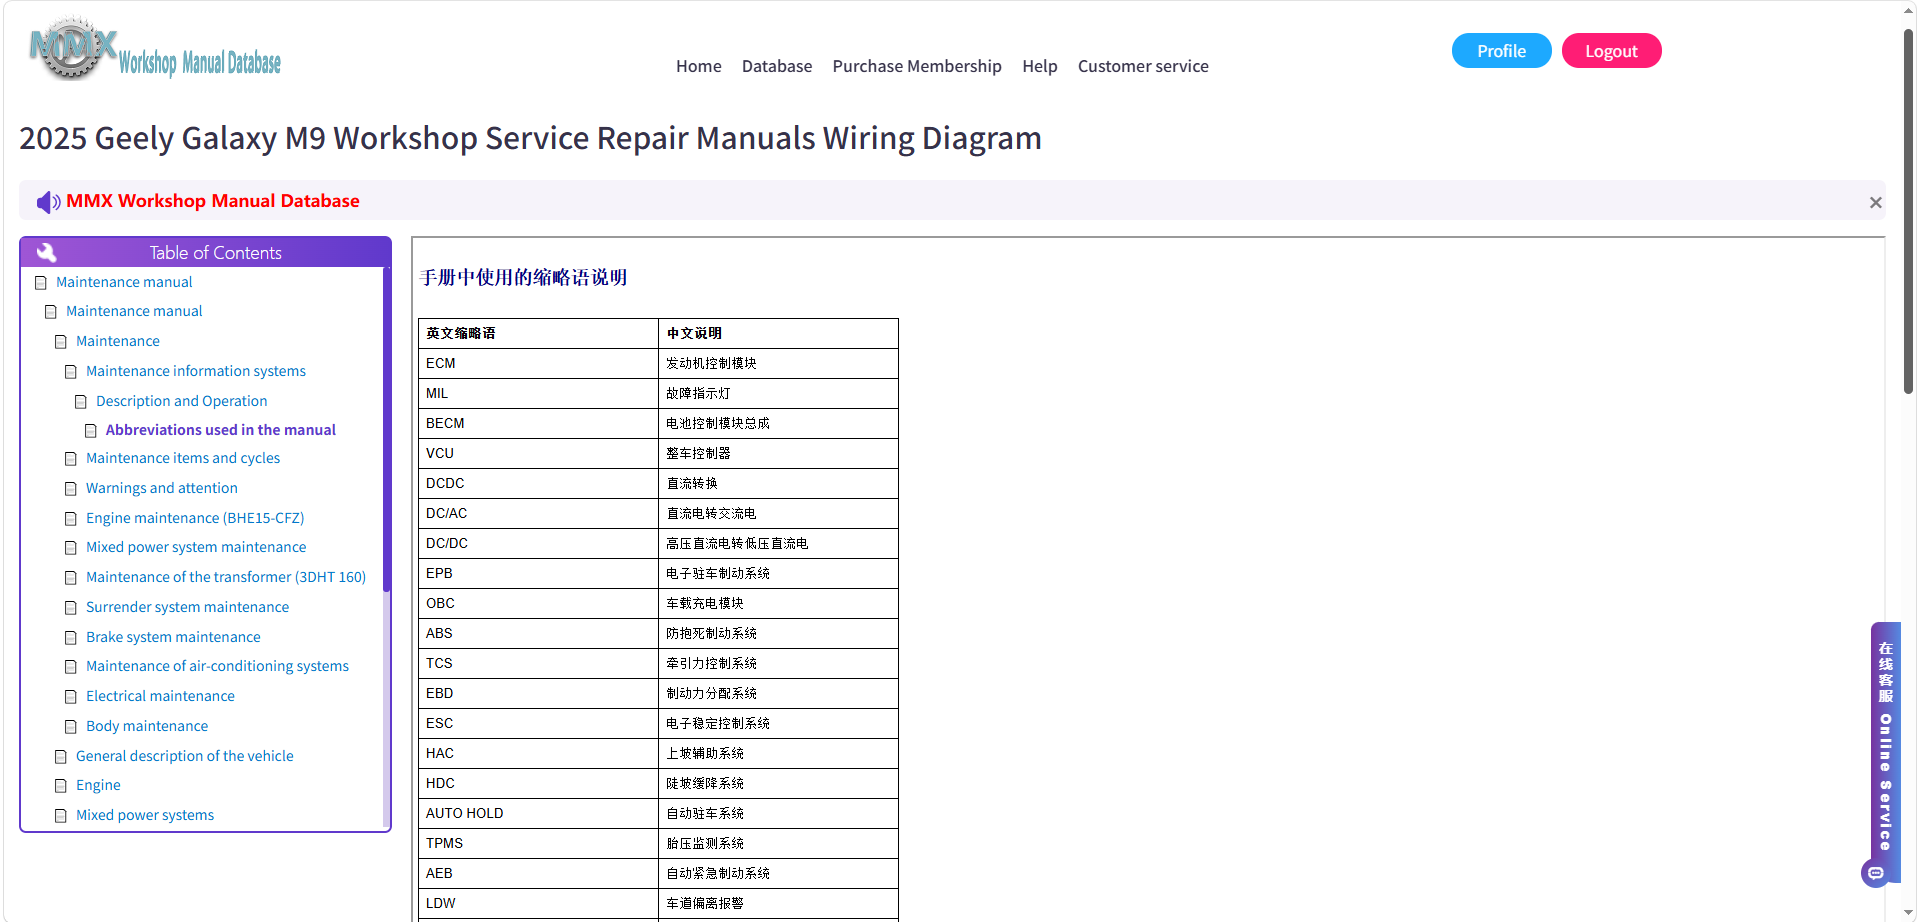Image resolution: width=1918 pixels, height=922 pixels.
Task: Click the LDW abbreviation cell
Action: pos(539,903)
